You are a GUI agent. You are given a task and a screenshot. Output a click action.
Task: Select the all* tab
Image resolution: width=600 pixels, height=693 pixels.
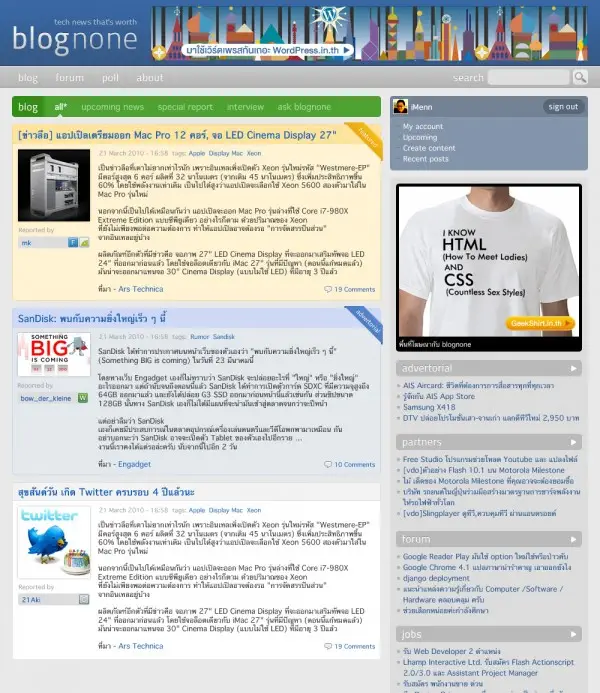pos(61,107)
